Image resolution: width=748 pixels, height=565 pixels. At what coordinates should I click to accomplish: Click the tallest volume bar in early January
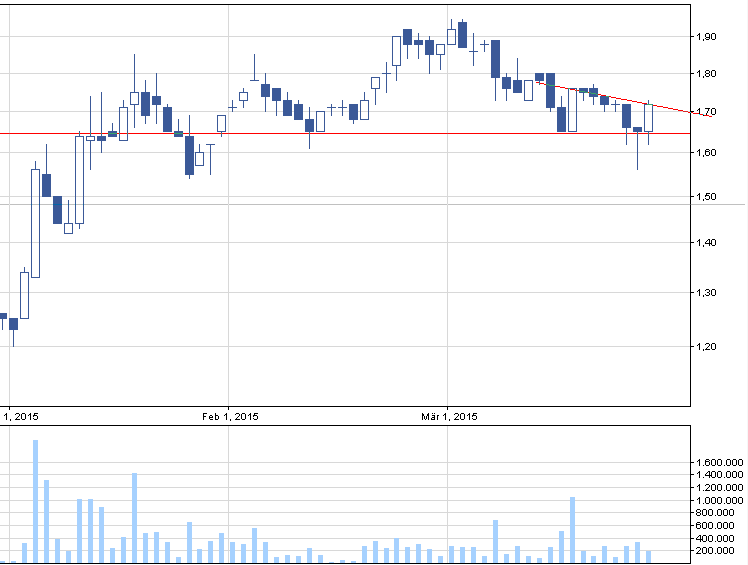coord(35,500)
